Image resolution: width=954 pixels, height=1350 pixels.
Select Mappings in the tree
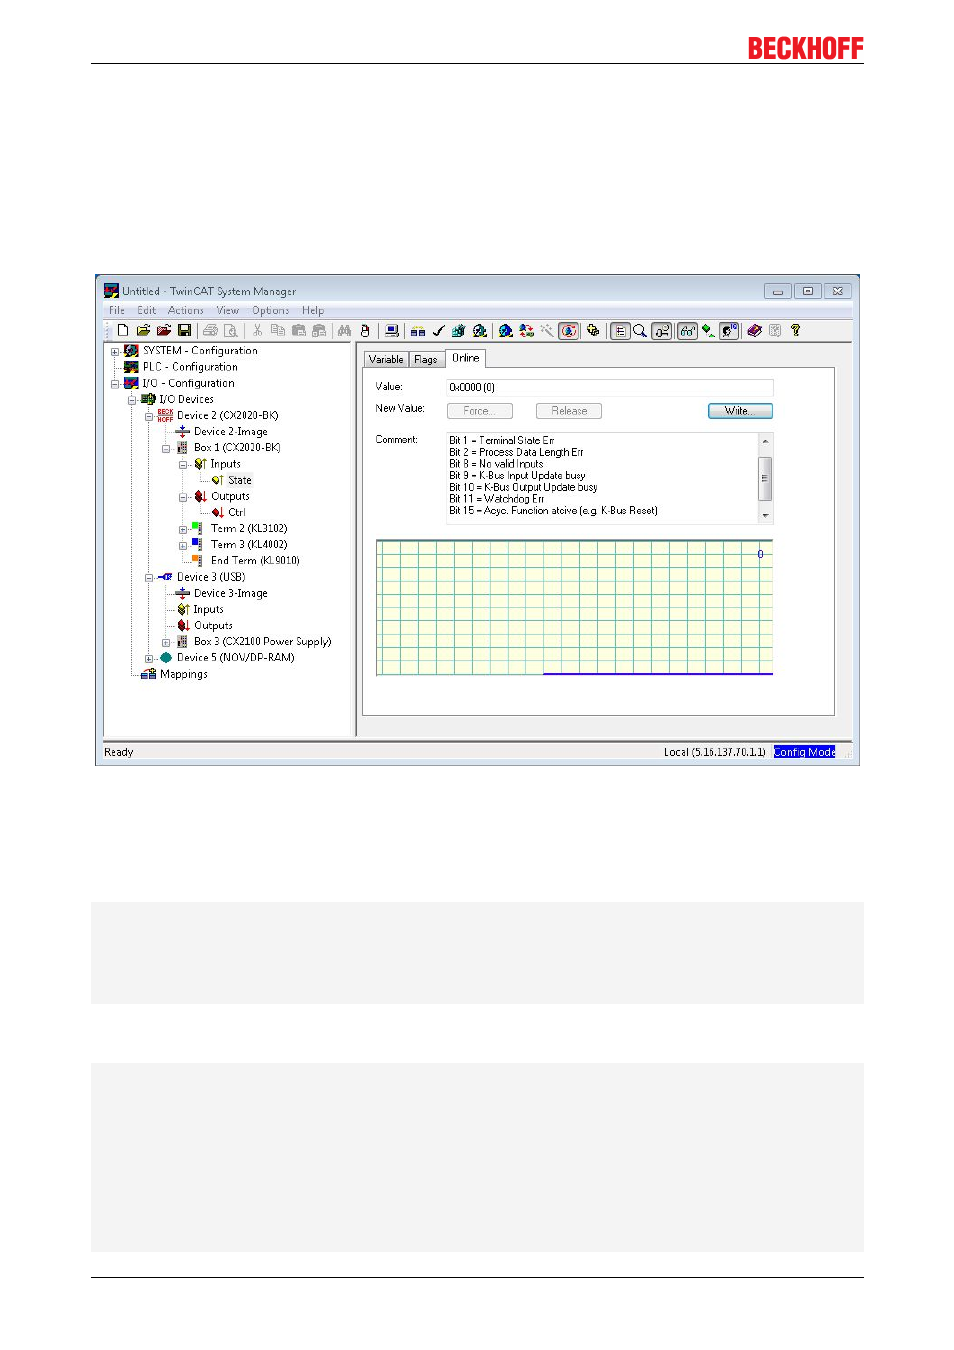(x=184, y=674)
